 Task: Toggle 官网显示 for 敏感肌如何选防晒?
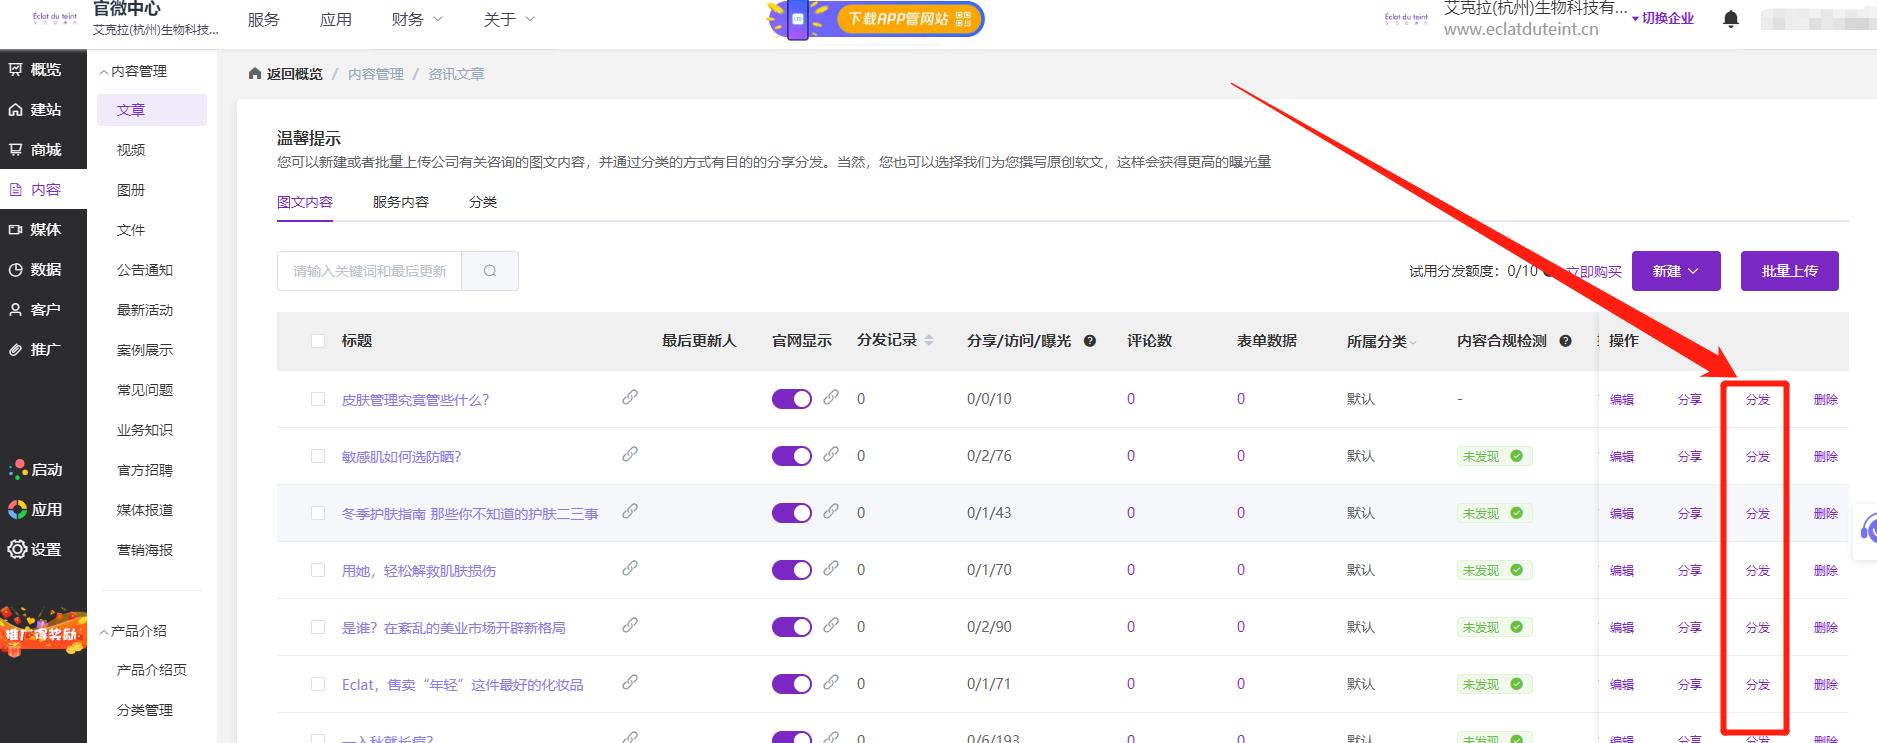coord(791,456)
